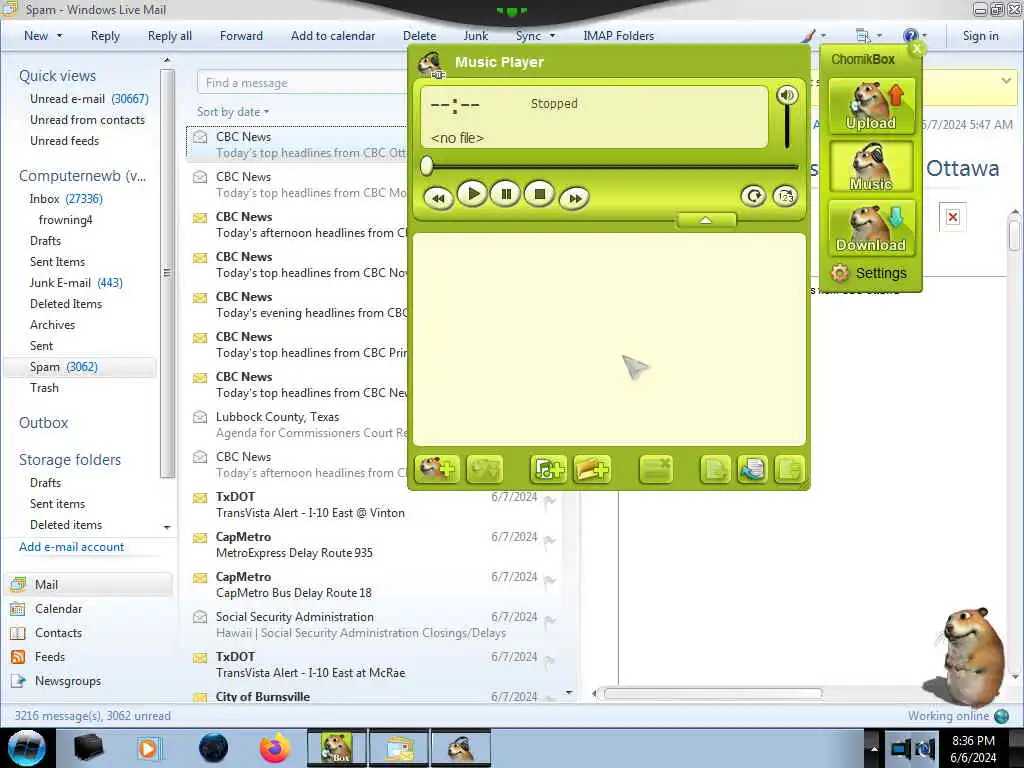Open IMAP Folders
This screenshot has height=768, width=1024.
618,36
